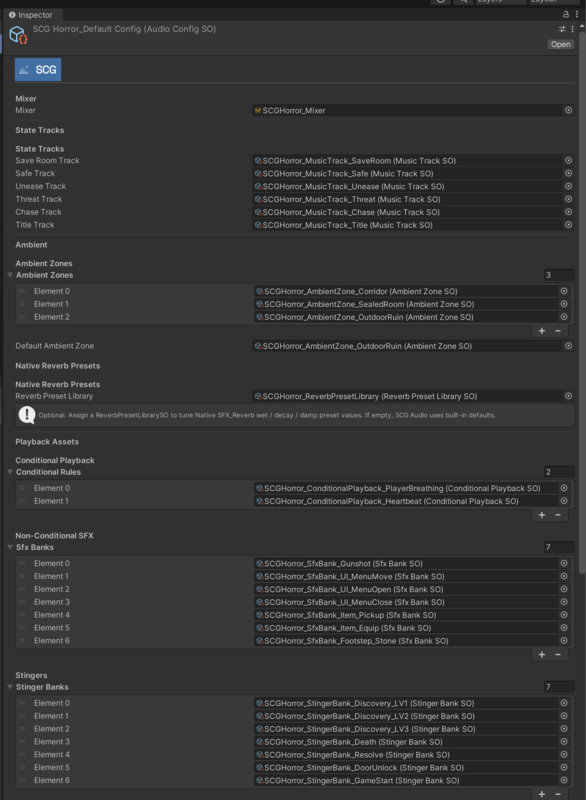This screenshot has width=586, height=800.
Task: Open object picker for StingerBank_Death element
Action: click(564, 741)
